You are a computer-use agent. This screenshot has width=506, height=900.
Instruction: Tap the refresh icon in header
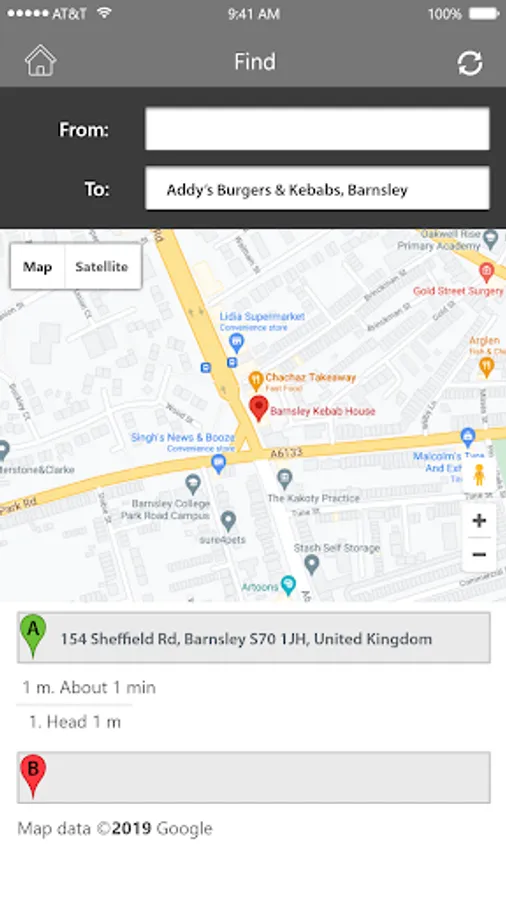pos(470,63)
